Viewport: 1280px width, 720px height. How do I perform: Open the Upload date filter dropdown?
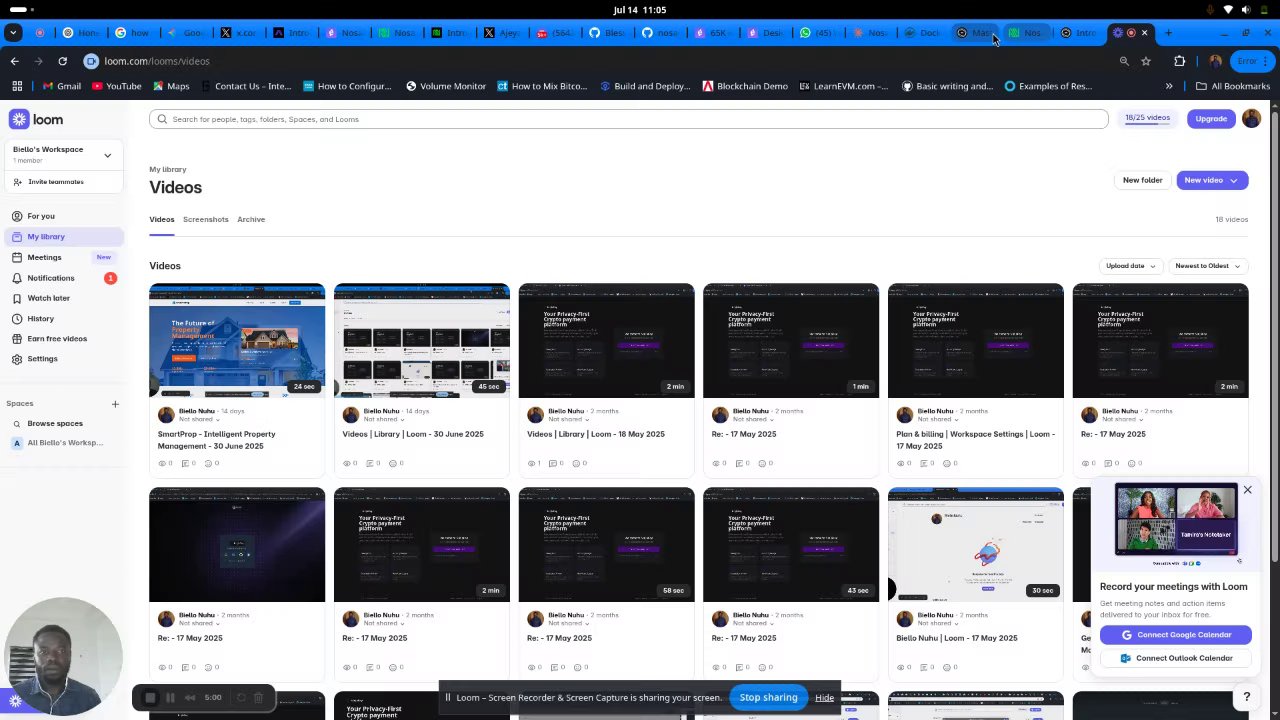[x=1130, y=266]
